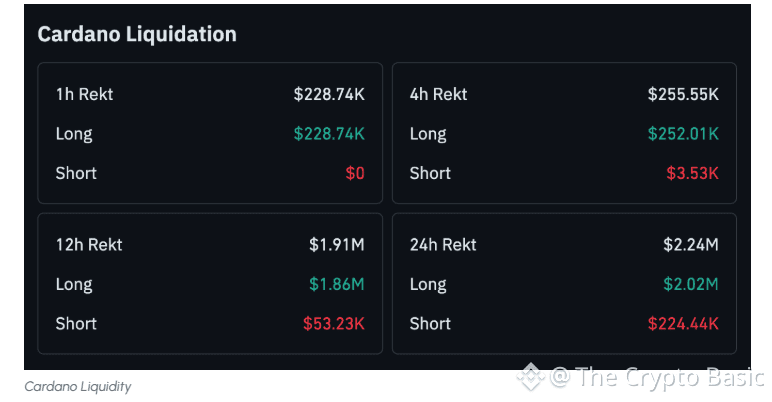772x402 pixels.
Task: Click the Binance logo watermark icon
Action: point(530,377)
